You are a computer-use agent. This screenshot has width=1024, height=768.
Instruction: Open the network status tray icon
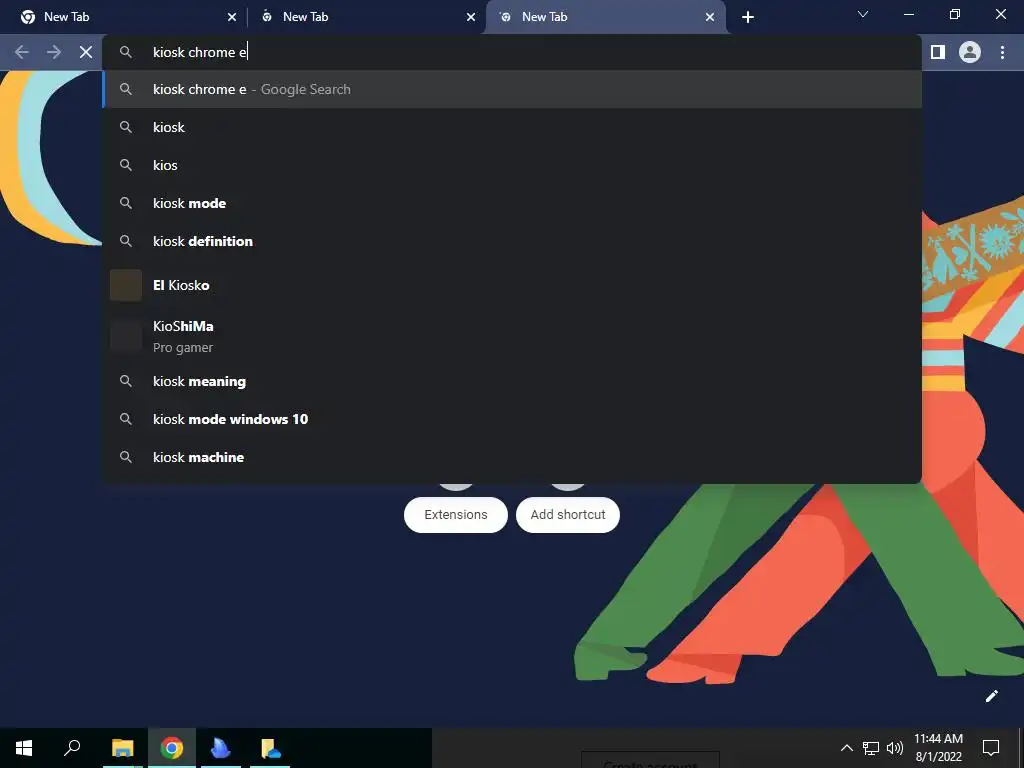point(871,748)
